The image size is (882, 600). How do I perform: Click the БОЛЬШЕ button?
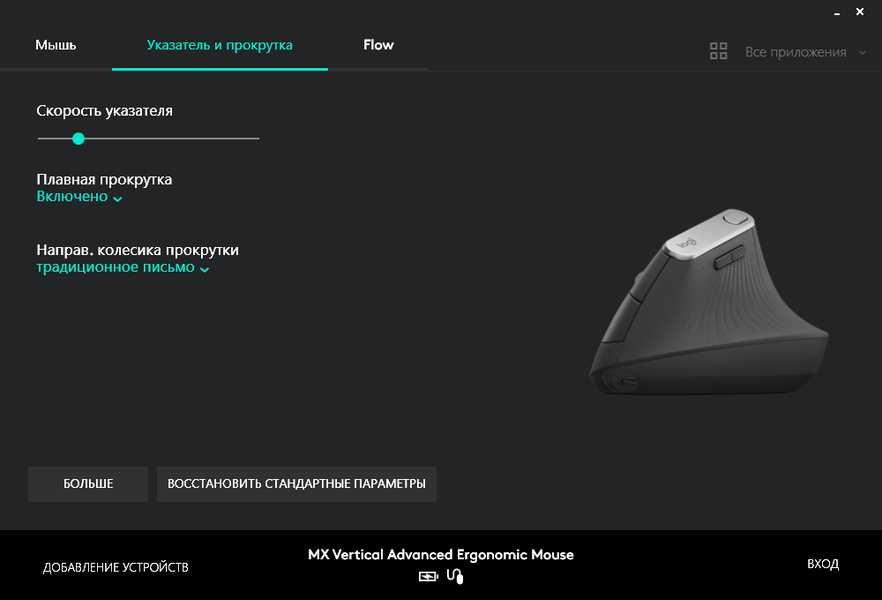coord(88,484)
